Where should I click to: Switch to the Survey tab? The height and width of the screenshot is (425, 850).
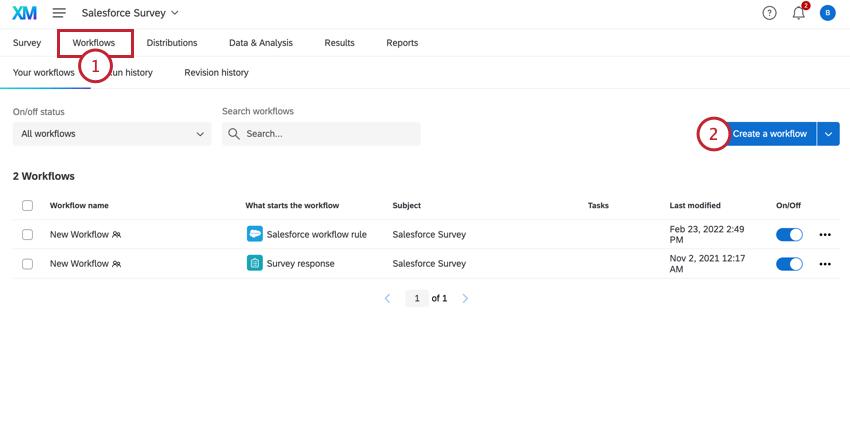[27, 43]
